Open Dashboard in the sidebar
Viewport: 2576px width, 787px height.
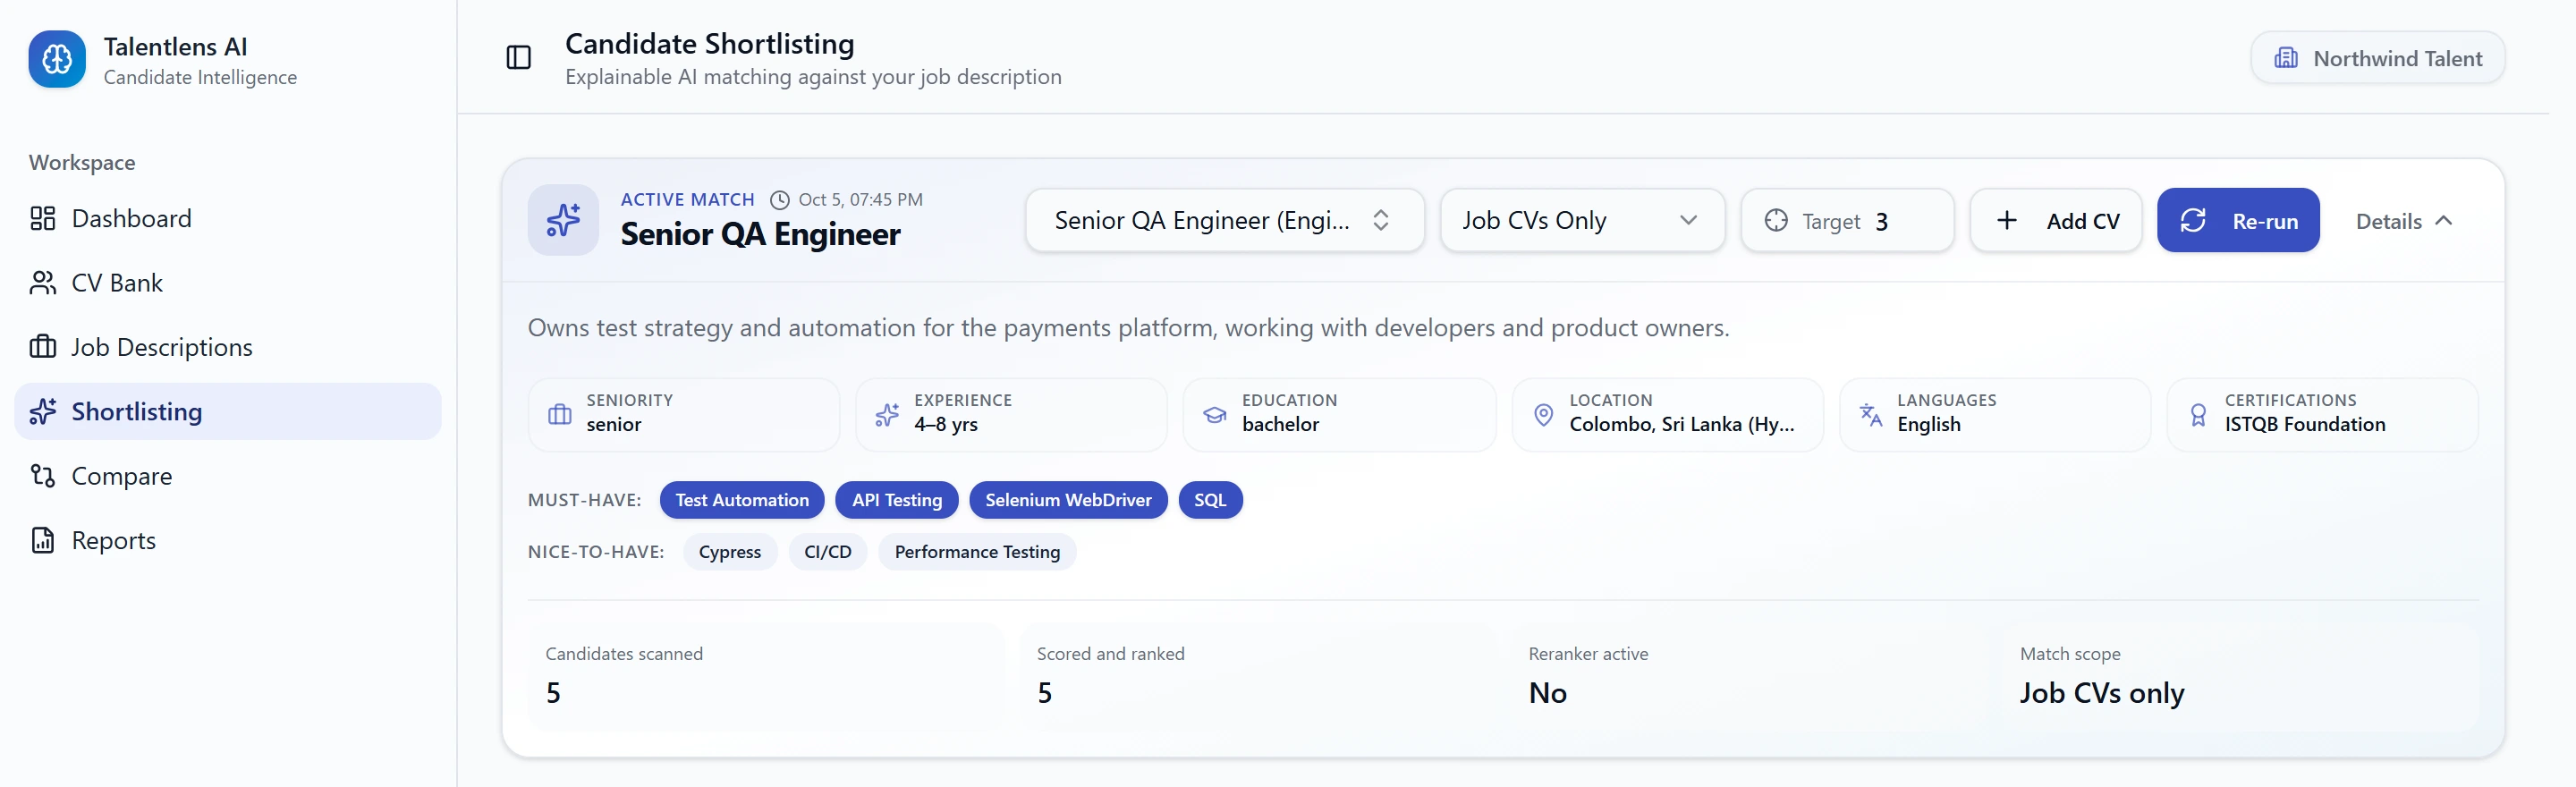pos(228,218)
